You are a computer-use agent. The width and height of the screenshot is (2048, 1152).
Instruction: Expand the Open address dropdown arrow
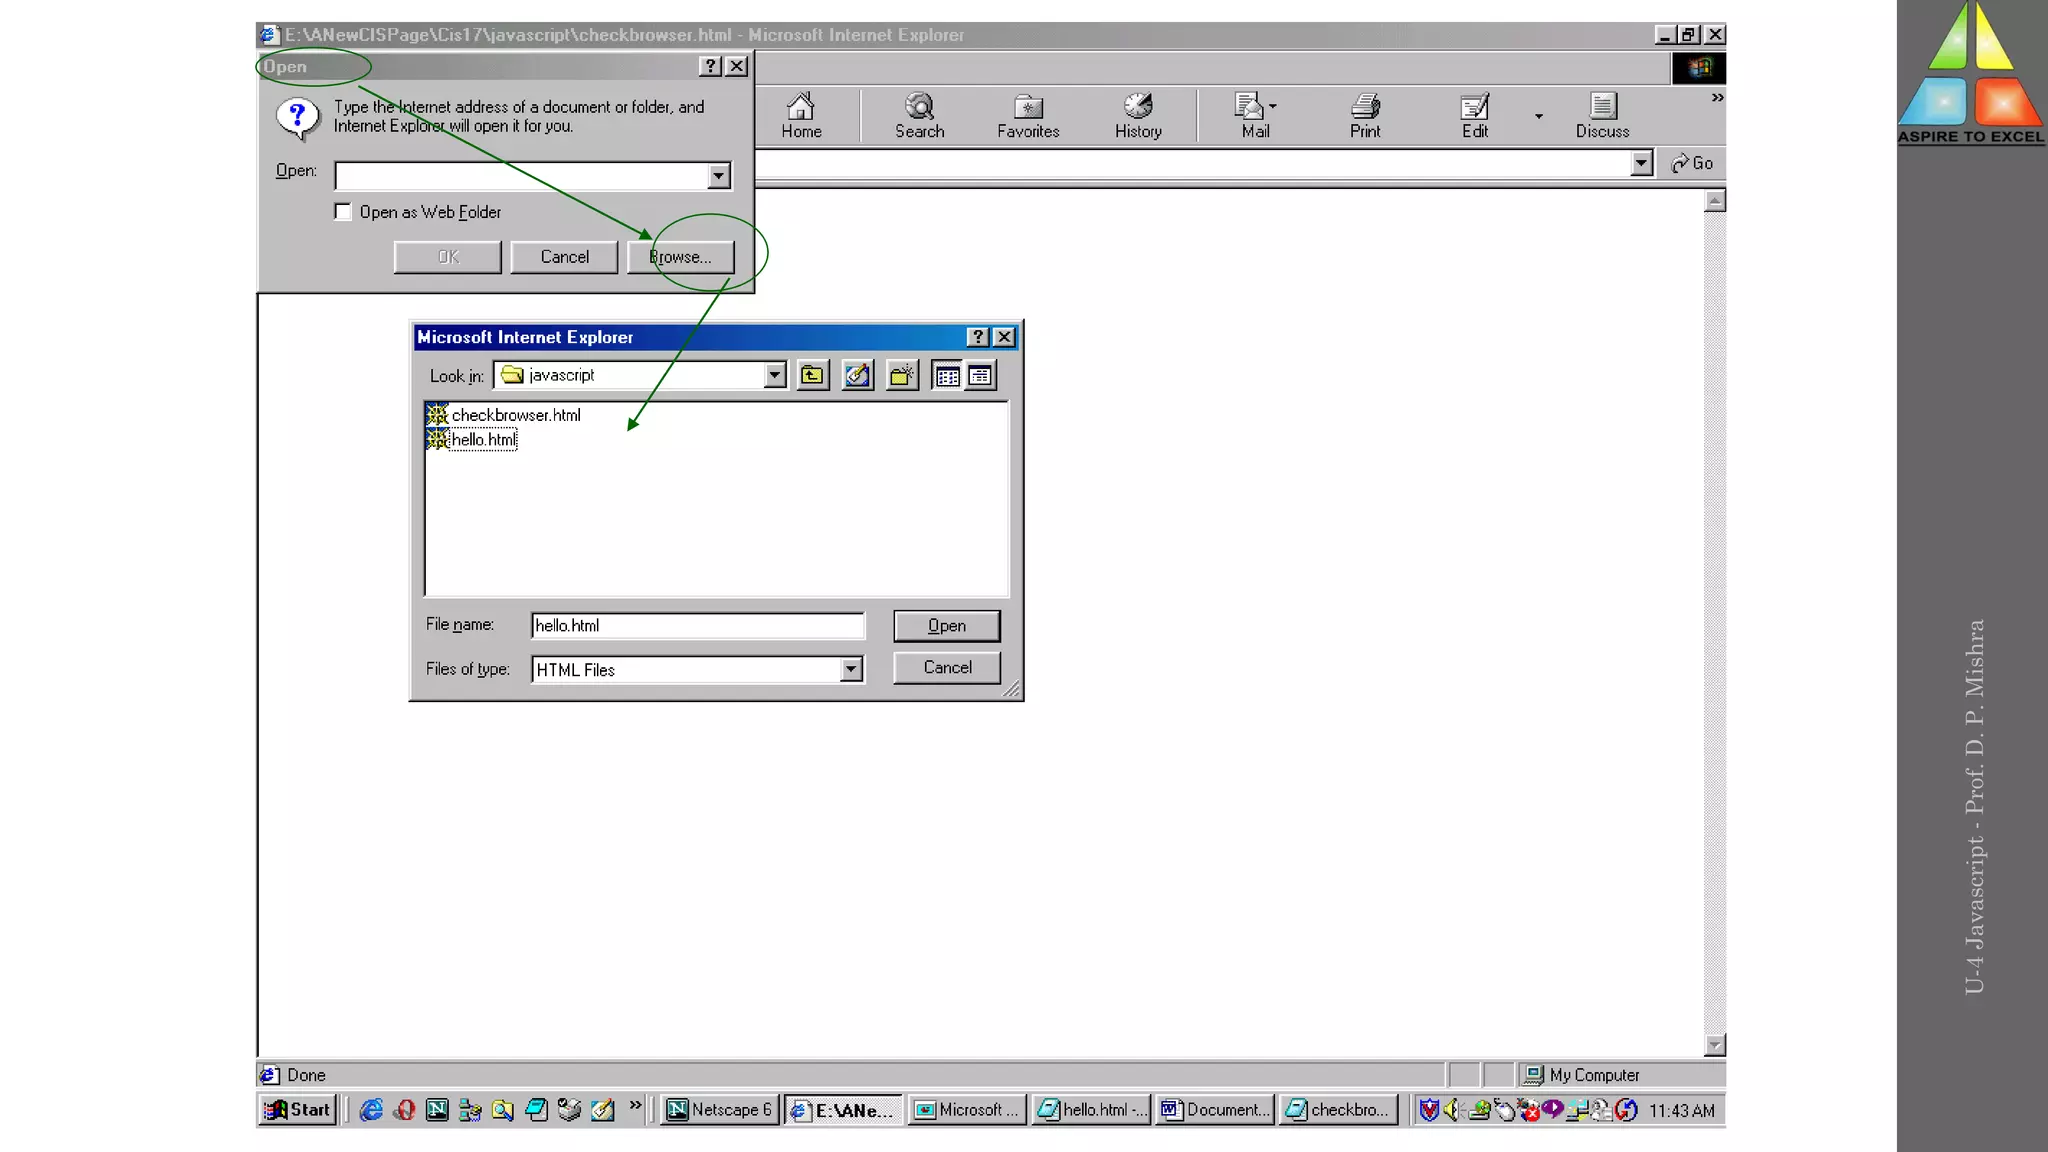click(718, 176)
